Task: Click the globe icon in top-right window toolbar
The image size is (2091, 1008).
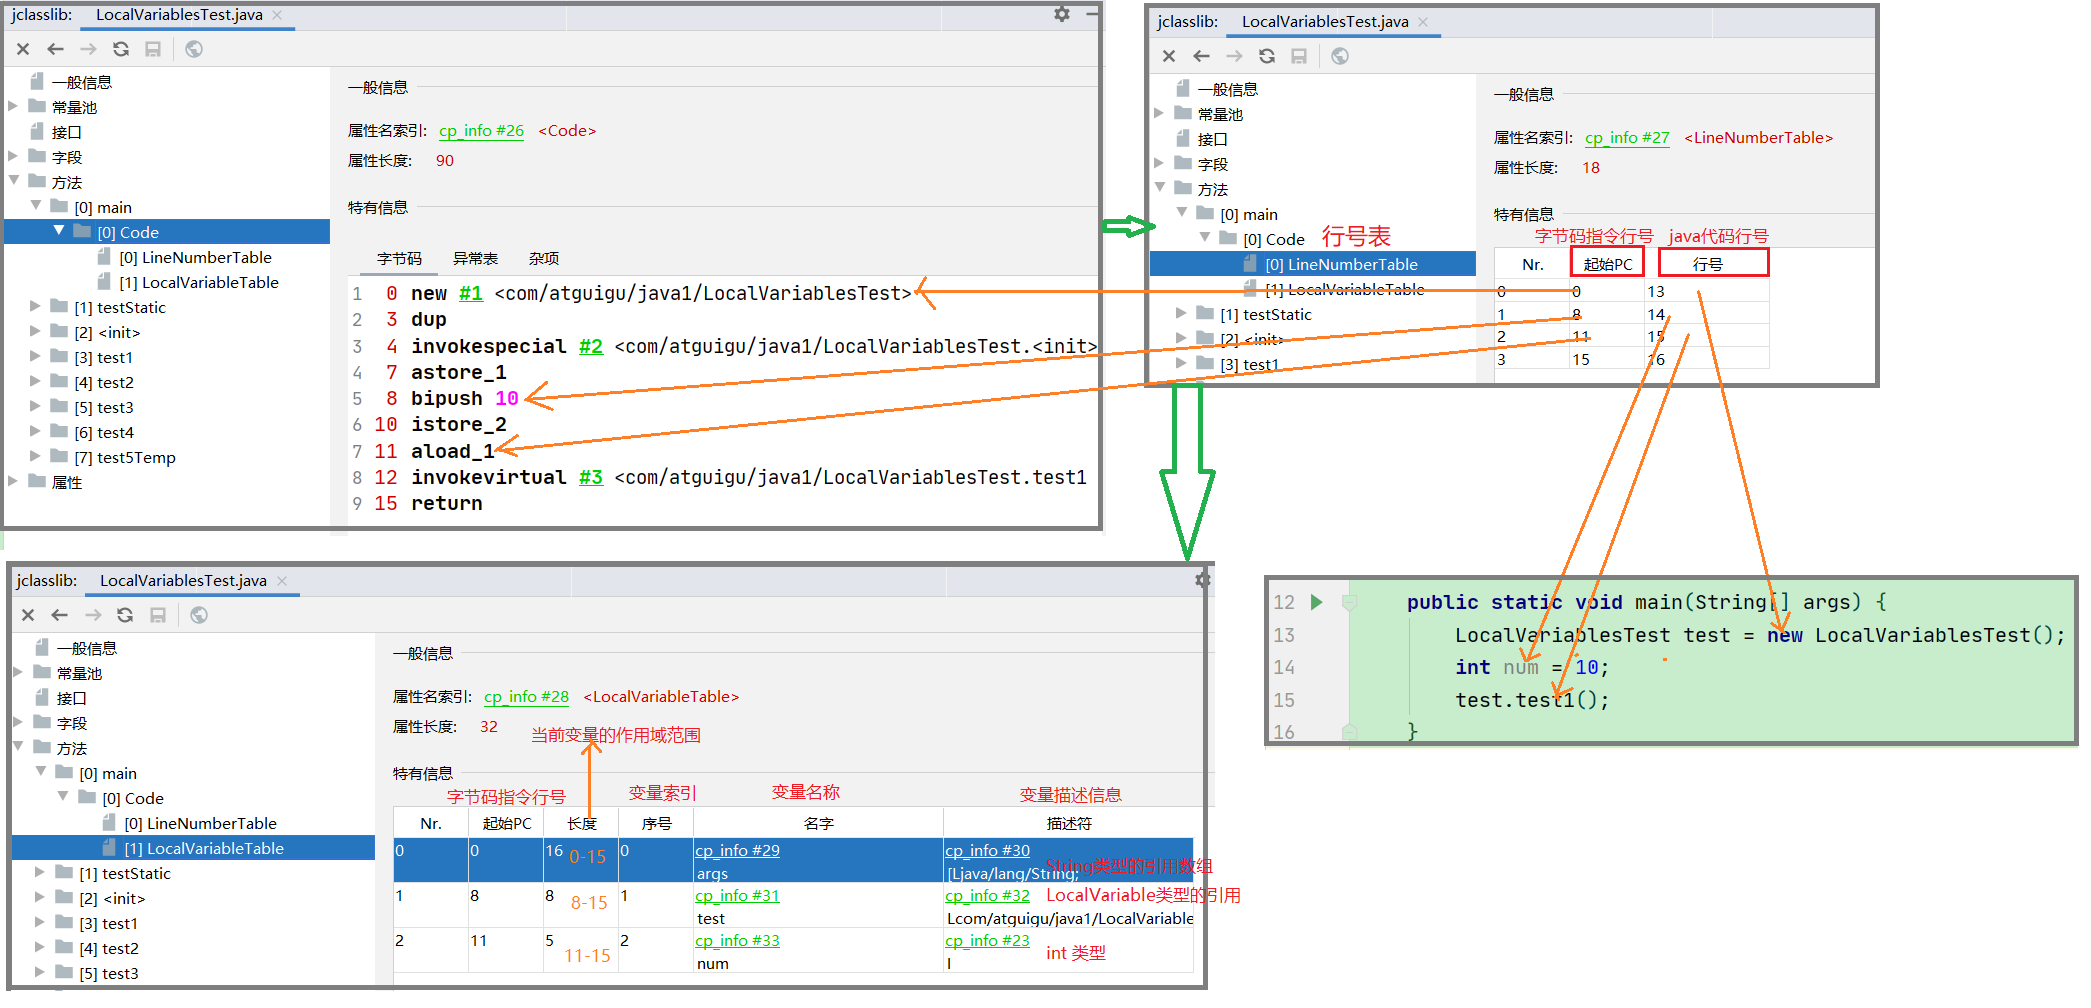Action: pyautogui.click(x=1340, y=56)
